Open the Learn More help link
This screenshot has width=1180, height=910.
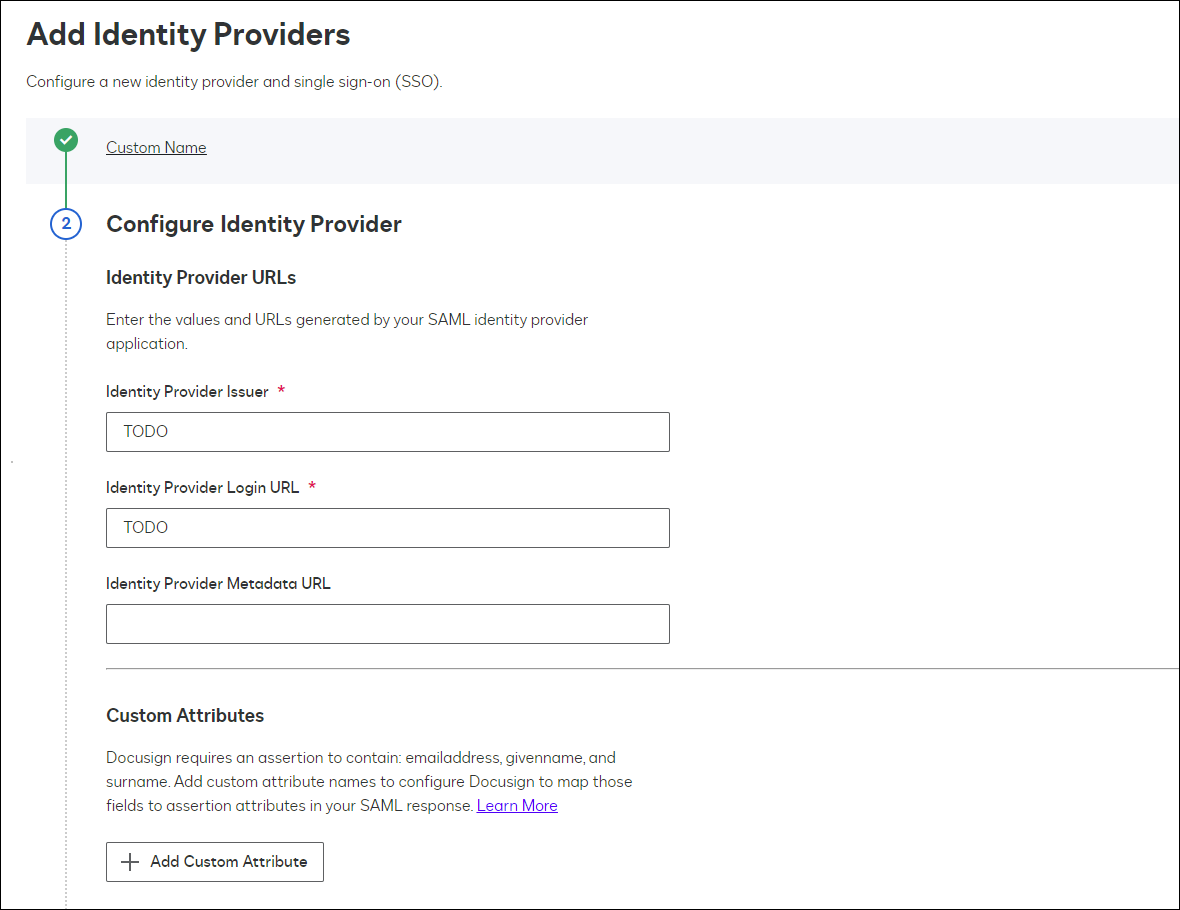click(517, 805)
